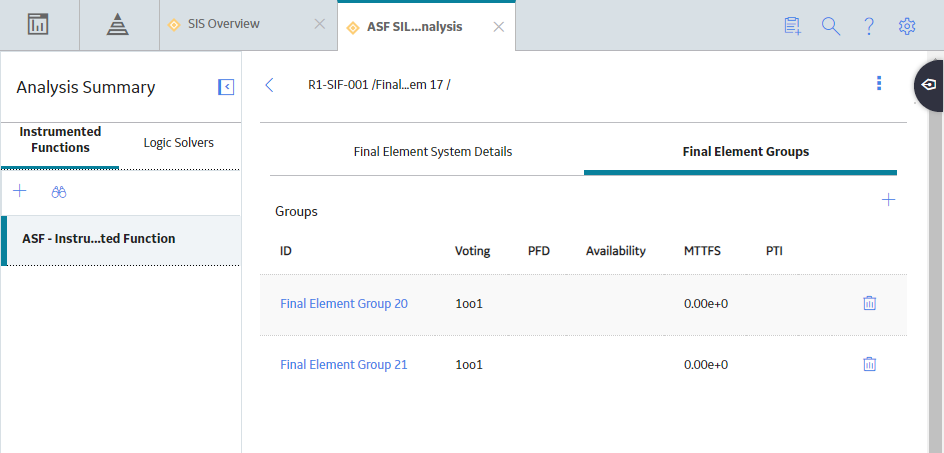This screenshot has width=944, height=453.
Task: Add a new final element group
Action: [889, 200]
